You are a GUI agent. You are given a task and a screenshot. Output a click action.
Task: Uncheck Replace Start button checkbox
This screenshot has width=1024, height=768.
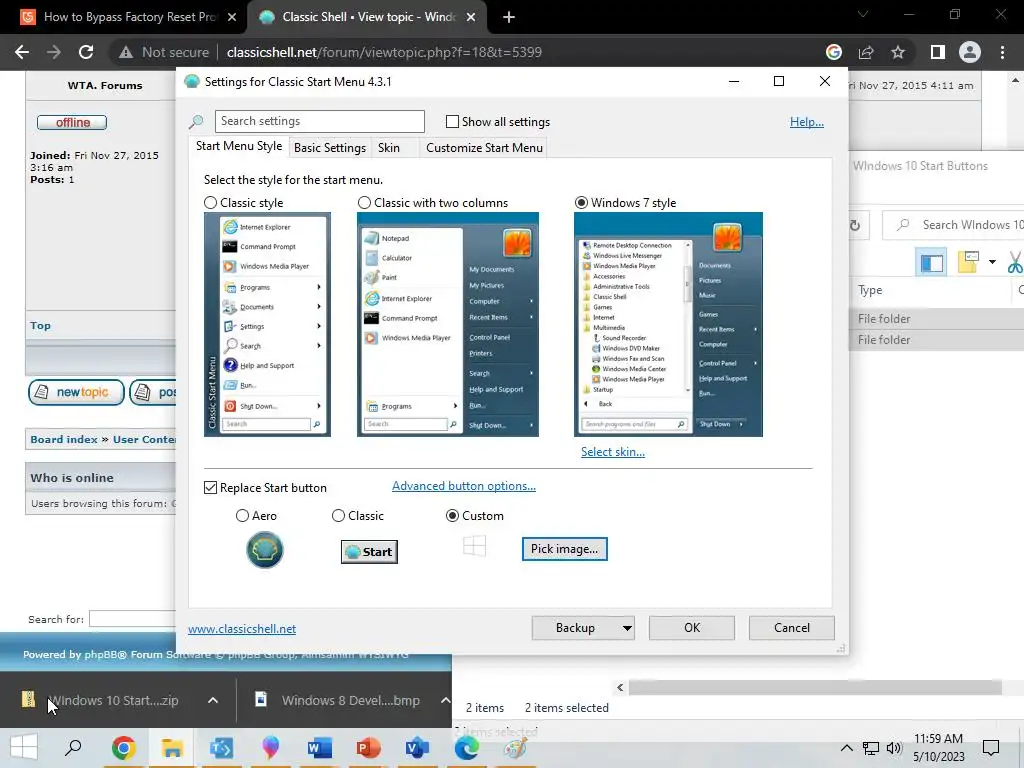point(210,488)
